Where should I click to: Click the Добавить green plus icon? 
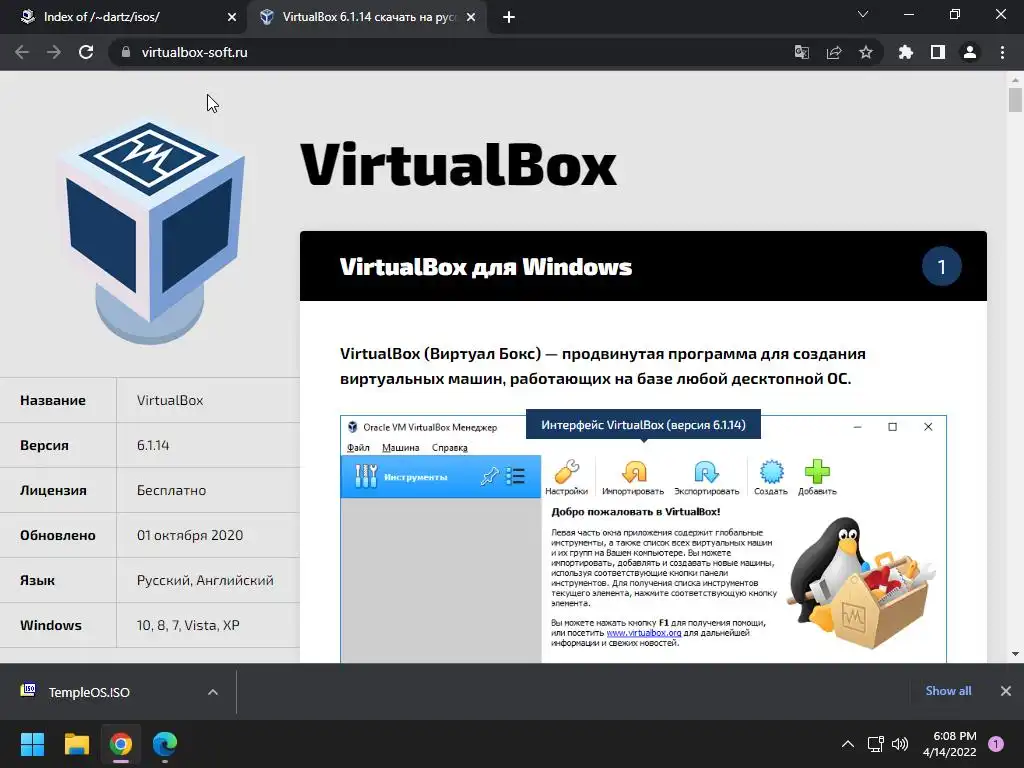pyautogui.click(x=817, y=477)
